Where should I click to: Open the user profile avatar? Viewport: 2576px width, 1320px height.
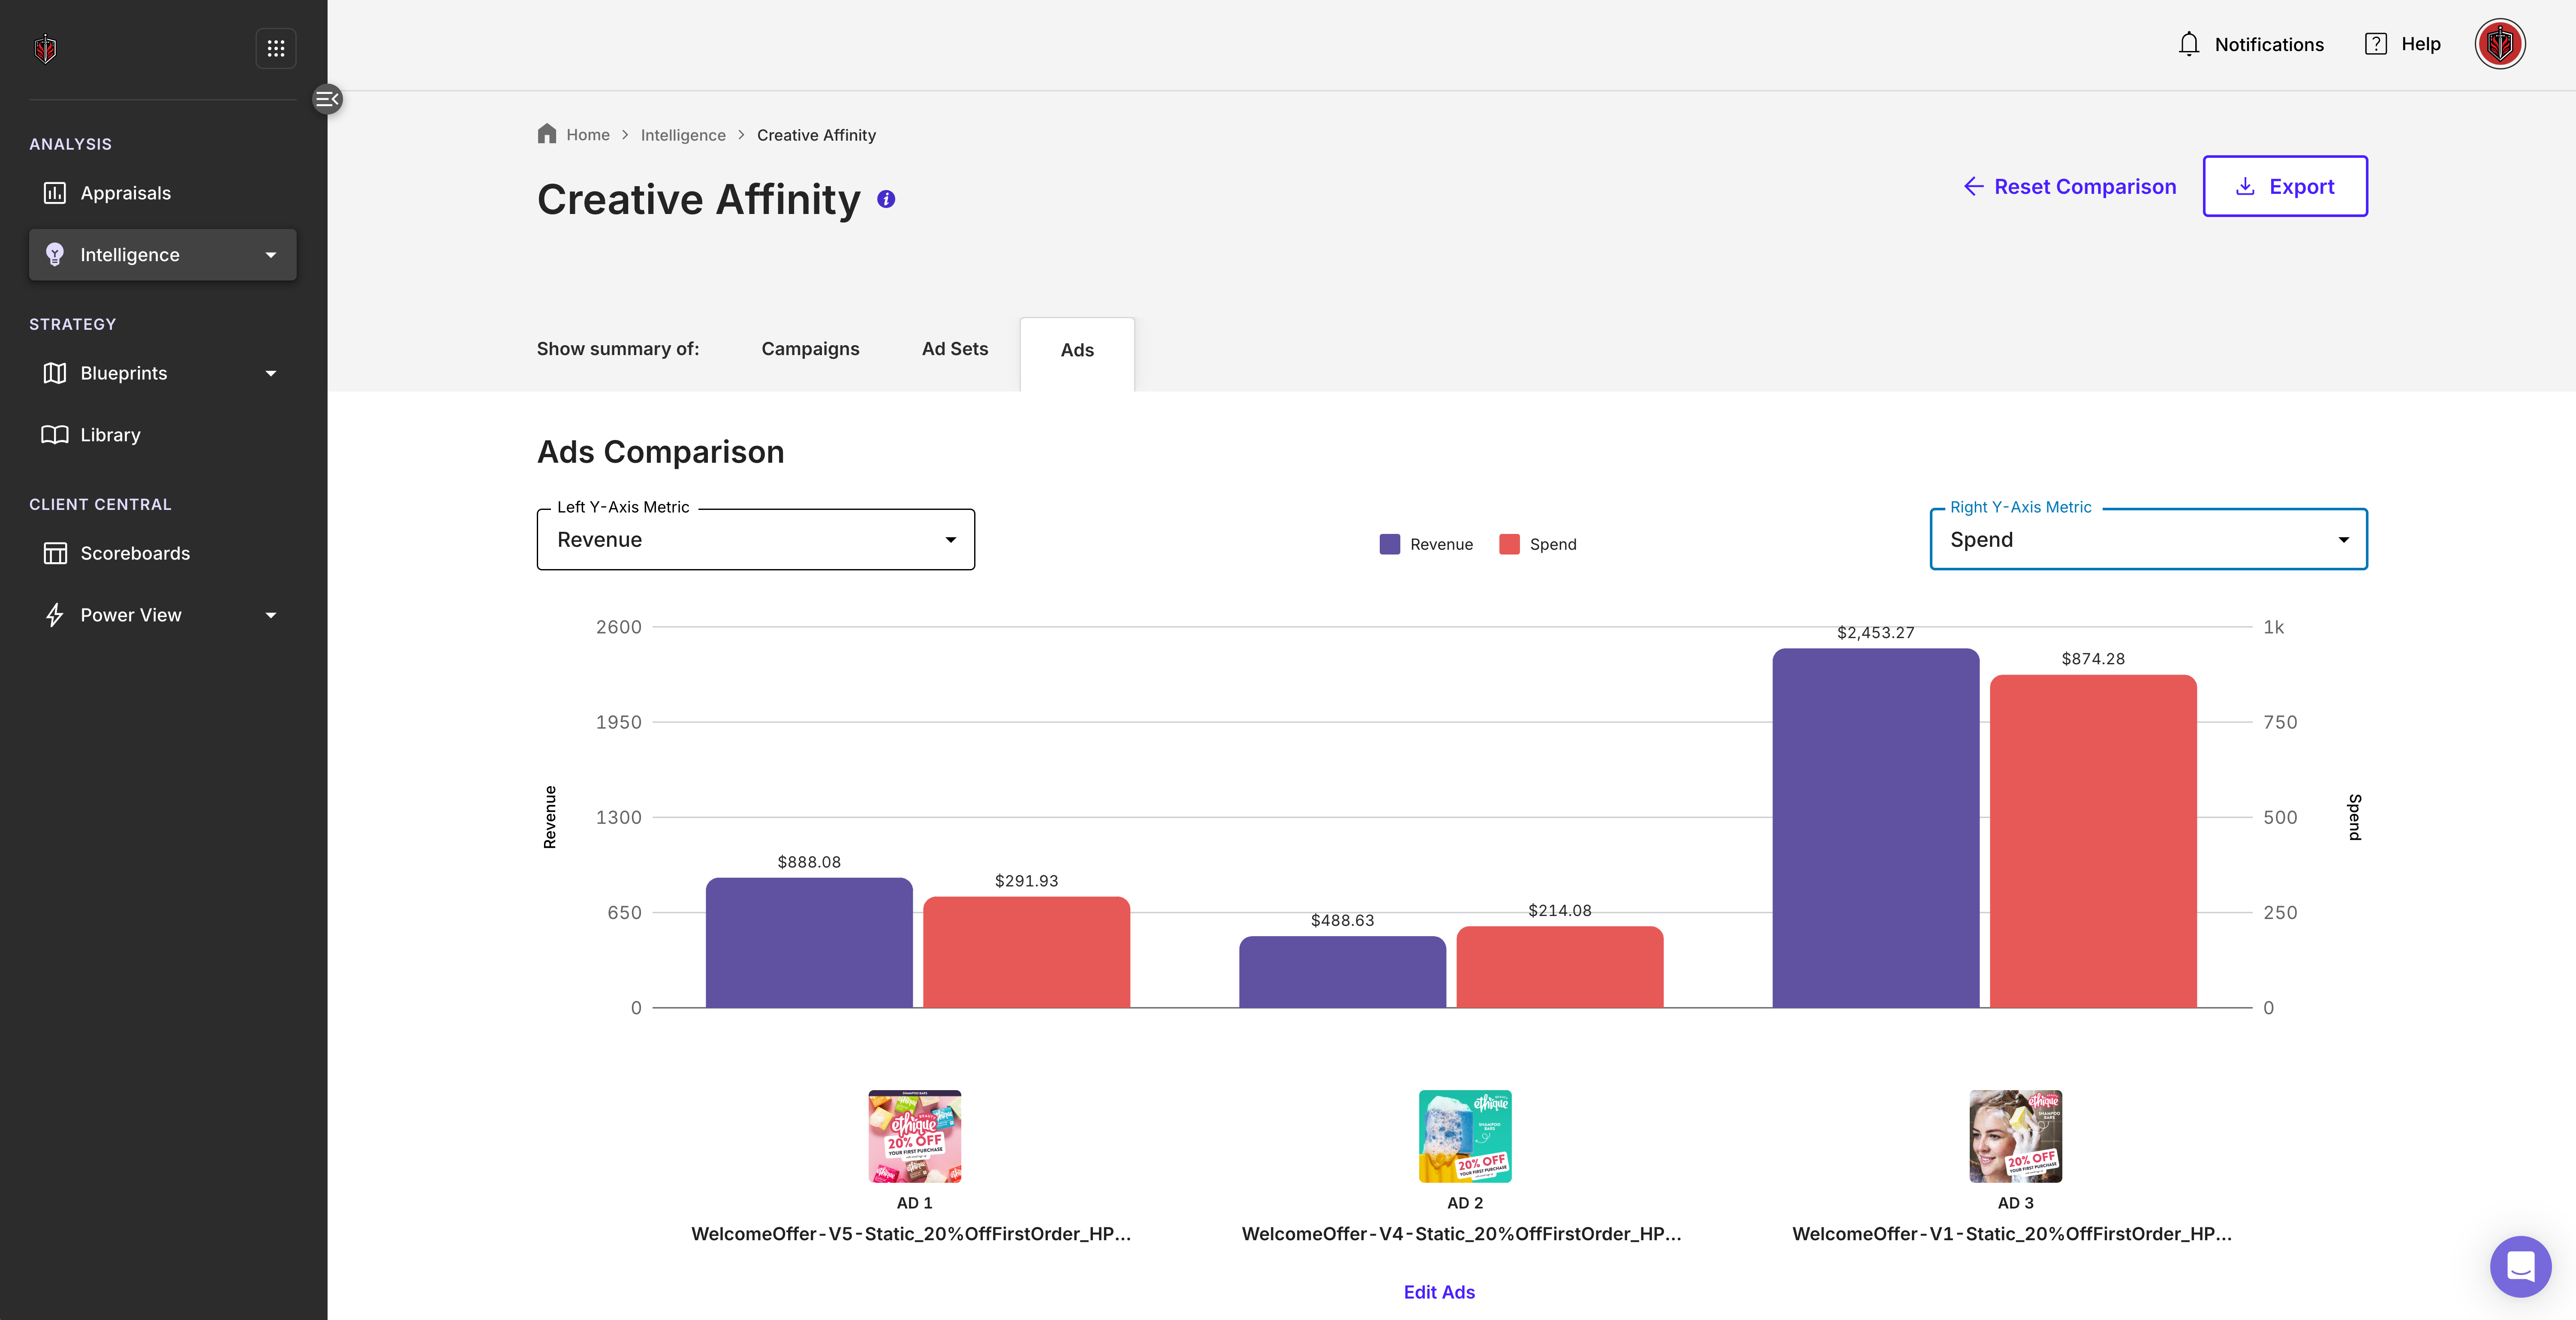pyautogui.click(x=2500, y=44)
